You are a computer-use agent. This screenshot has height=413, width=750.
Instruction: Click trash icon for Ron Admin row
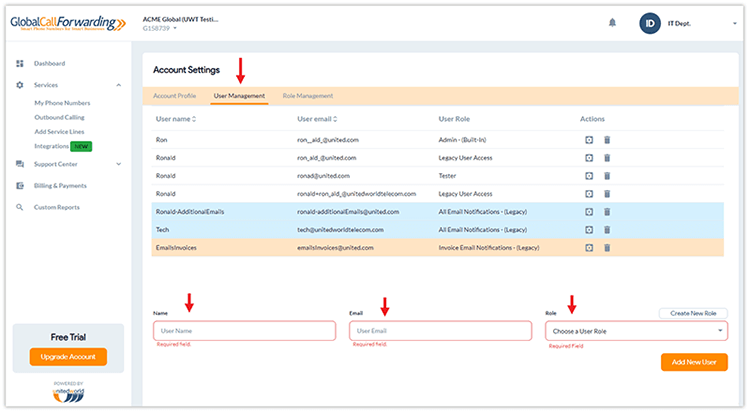click(x=607, y=140)
